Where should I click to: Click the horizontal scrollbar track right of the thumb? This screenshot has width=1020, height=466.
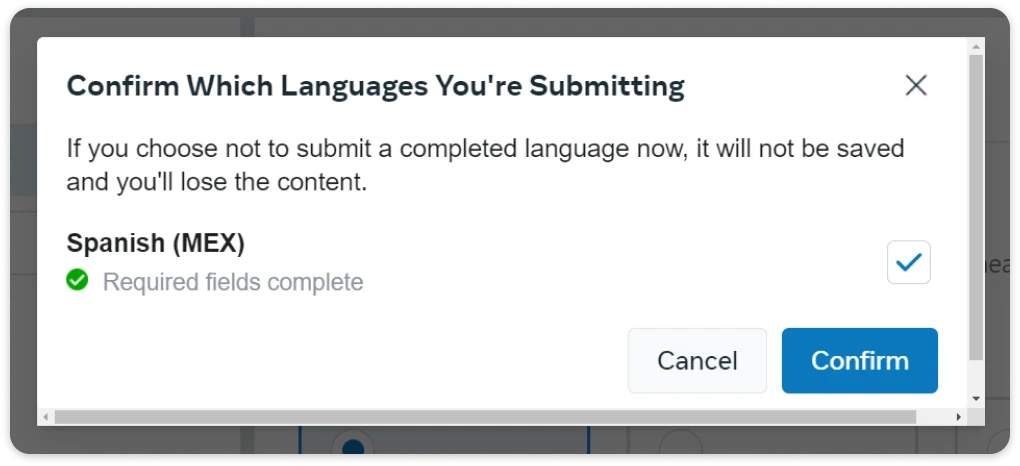tap(934, 416)
